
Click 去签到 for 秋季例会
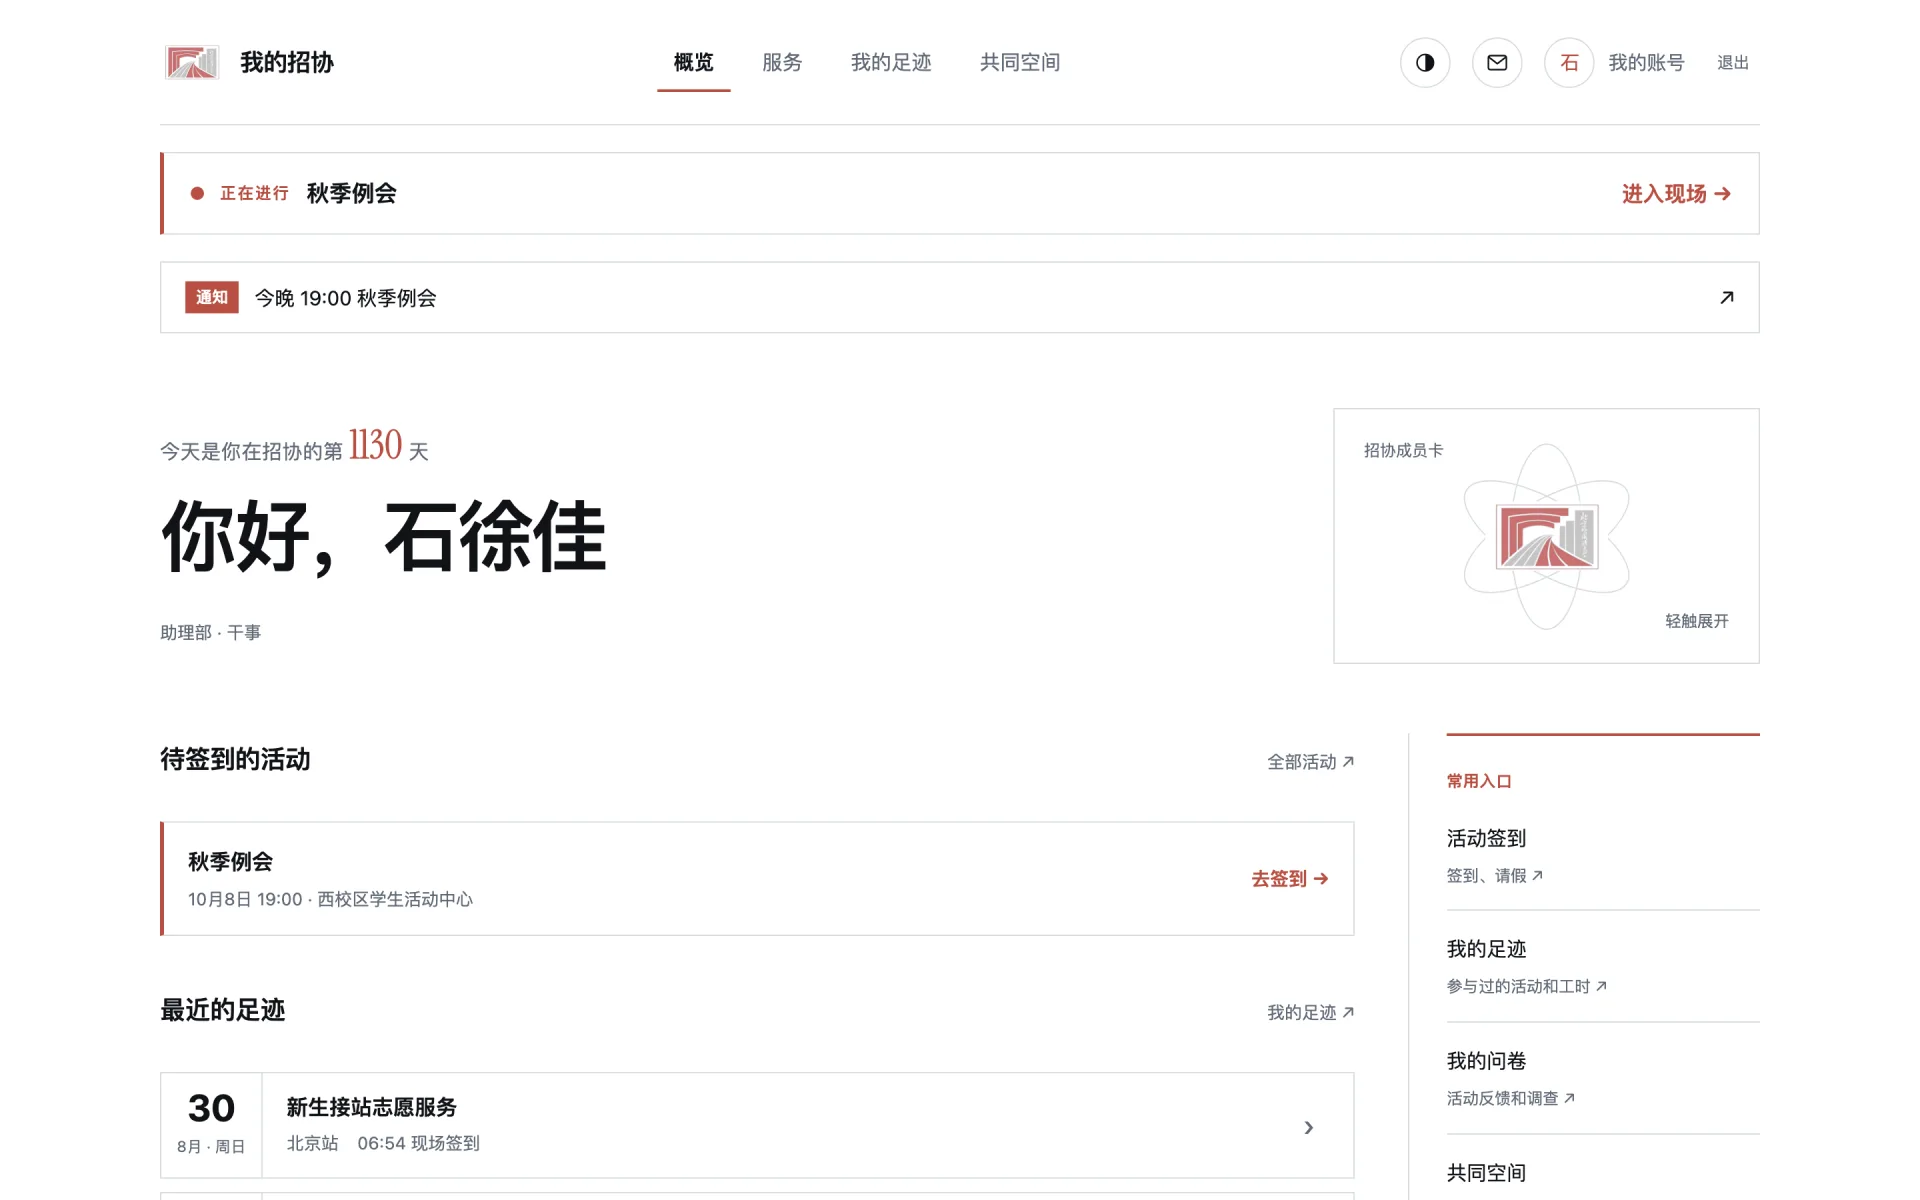(1290, 879)
